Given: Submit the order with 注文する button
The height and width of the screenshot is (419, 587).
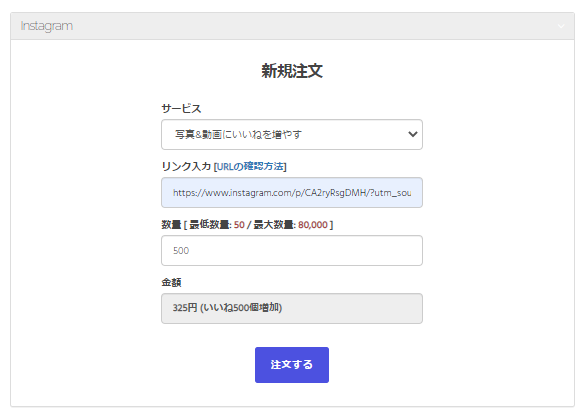Looking at the screenshot, I should point(292,365).
